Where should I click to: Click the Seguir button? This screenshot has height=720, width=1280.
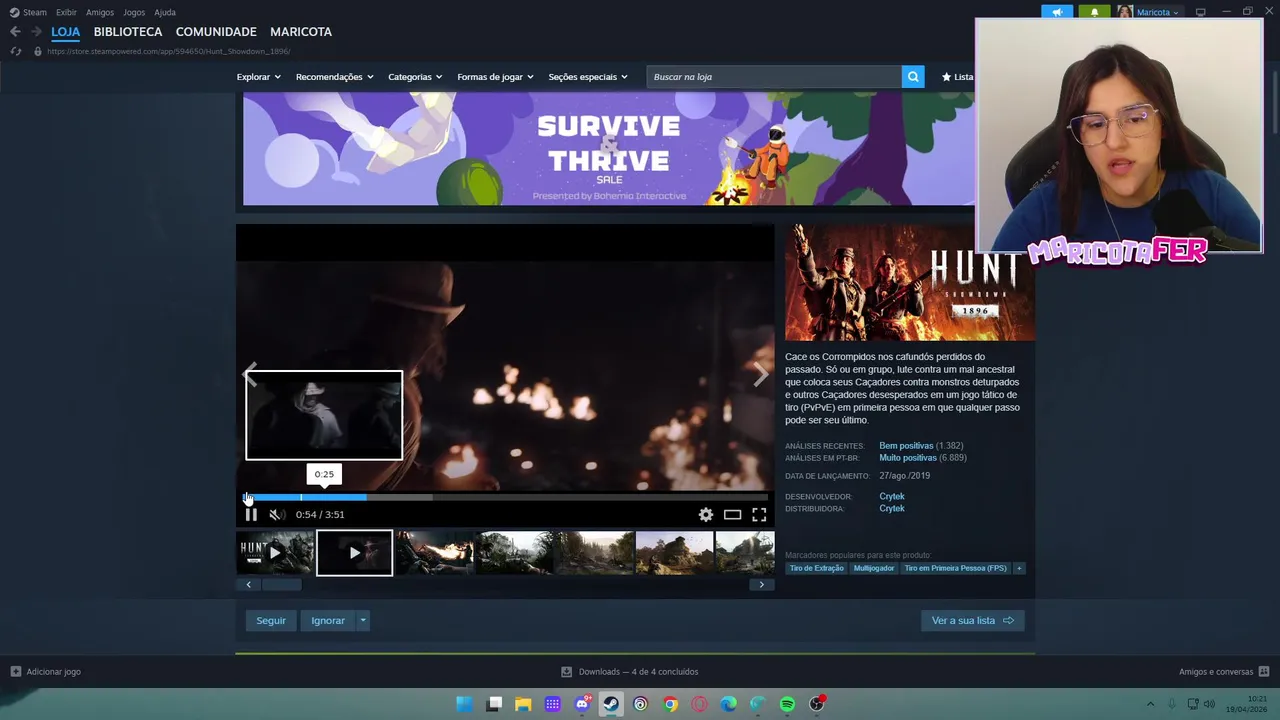click(271, 621)
